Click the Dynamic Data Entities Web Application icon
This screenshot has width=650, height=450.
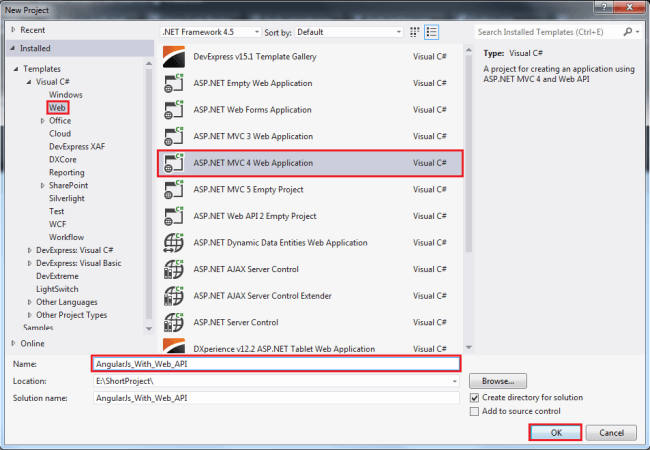pos(174,242)
